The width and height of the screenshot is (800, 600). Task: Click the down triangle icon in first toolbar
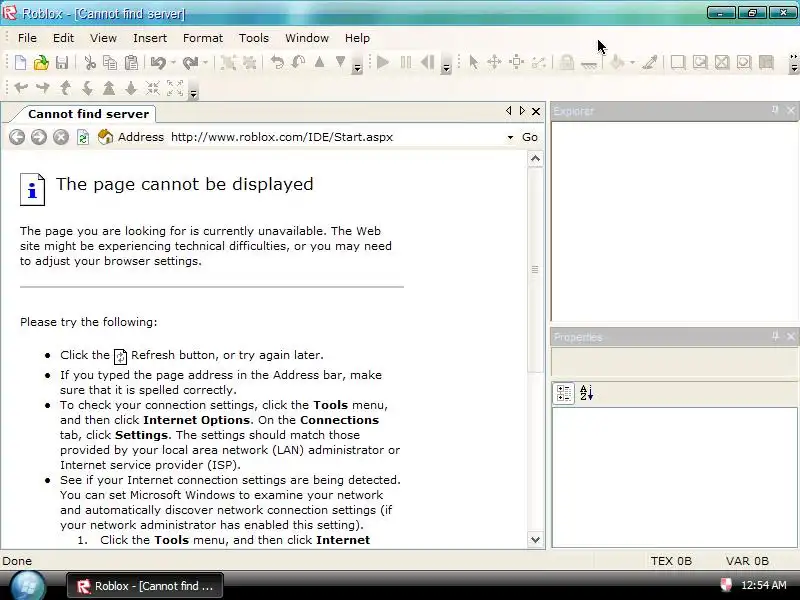click(340, 62)
